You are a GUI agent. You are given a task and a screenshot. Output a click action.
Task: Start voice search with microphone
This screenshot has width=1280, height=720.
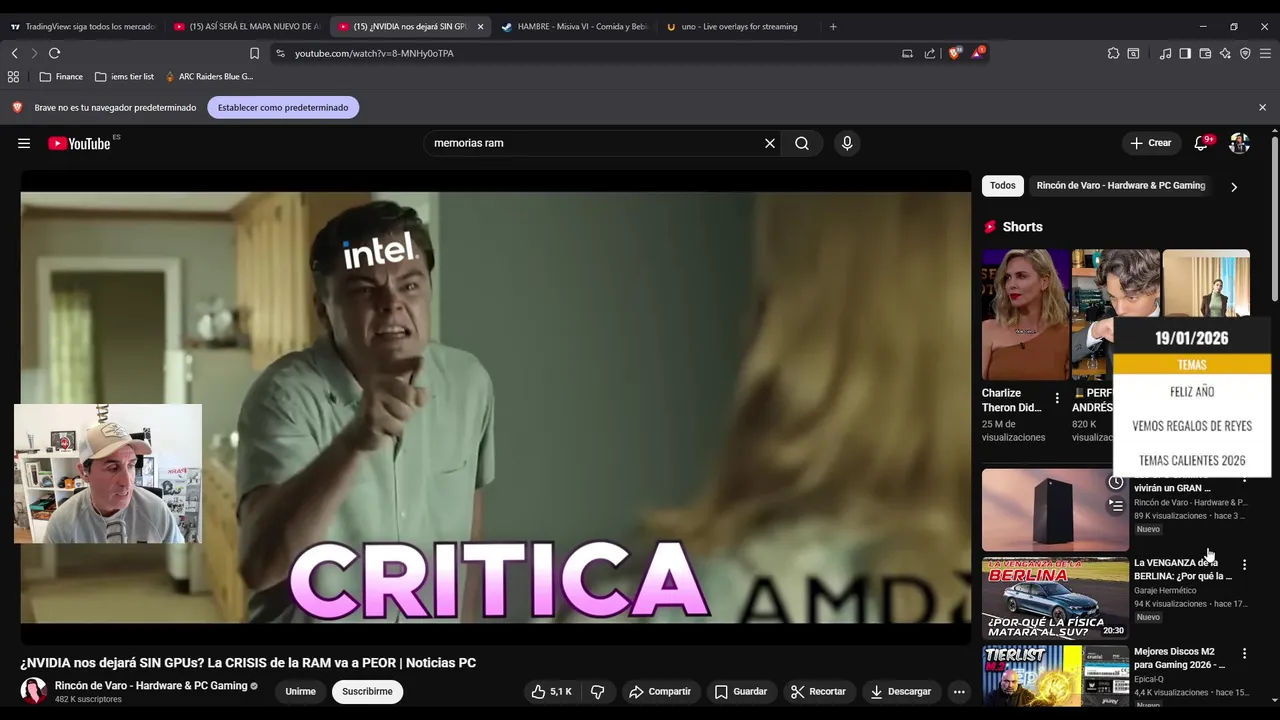[x=847, y=143]
